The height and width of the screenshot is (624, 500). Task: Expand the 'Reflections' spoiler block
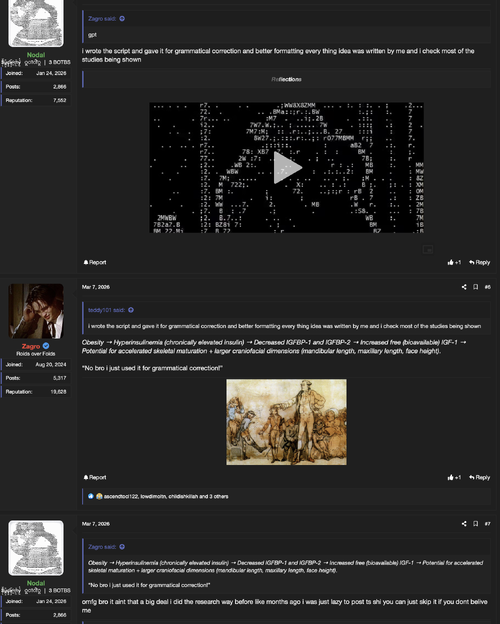tap(286, 79)
